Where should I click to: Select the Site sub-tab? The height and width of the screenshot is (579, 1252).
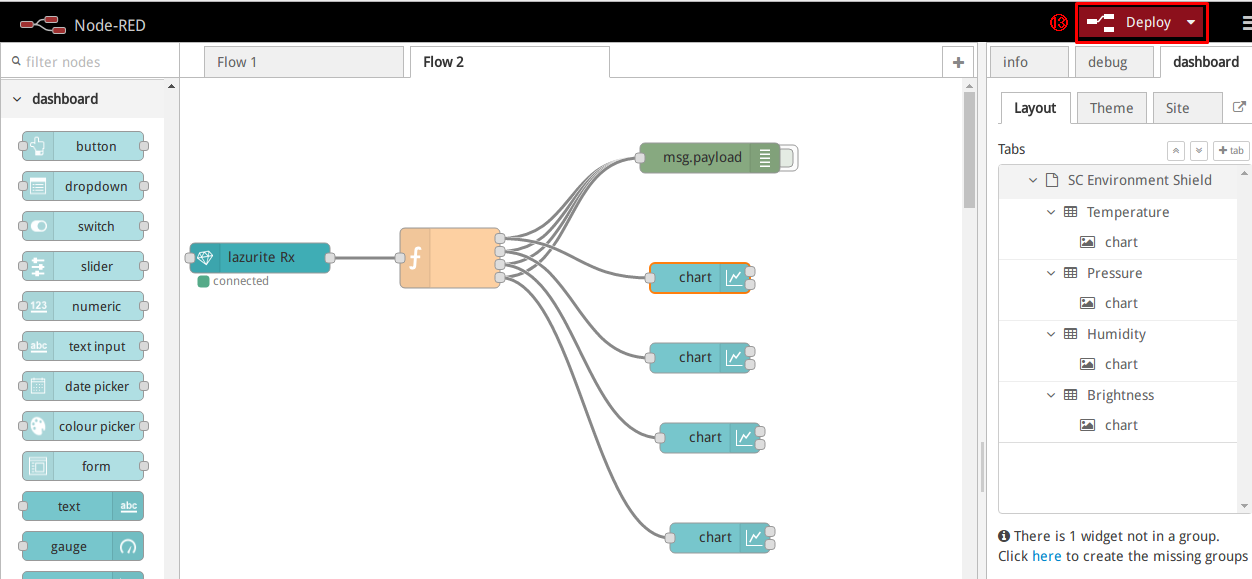pyautogui.click(x=1187, y=108)
